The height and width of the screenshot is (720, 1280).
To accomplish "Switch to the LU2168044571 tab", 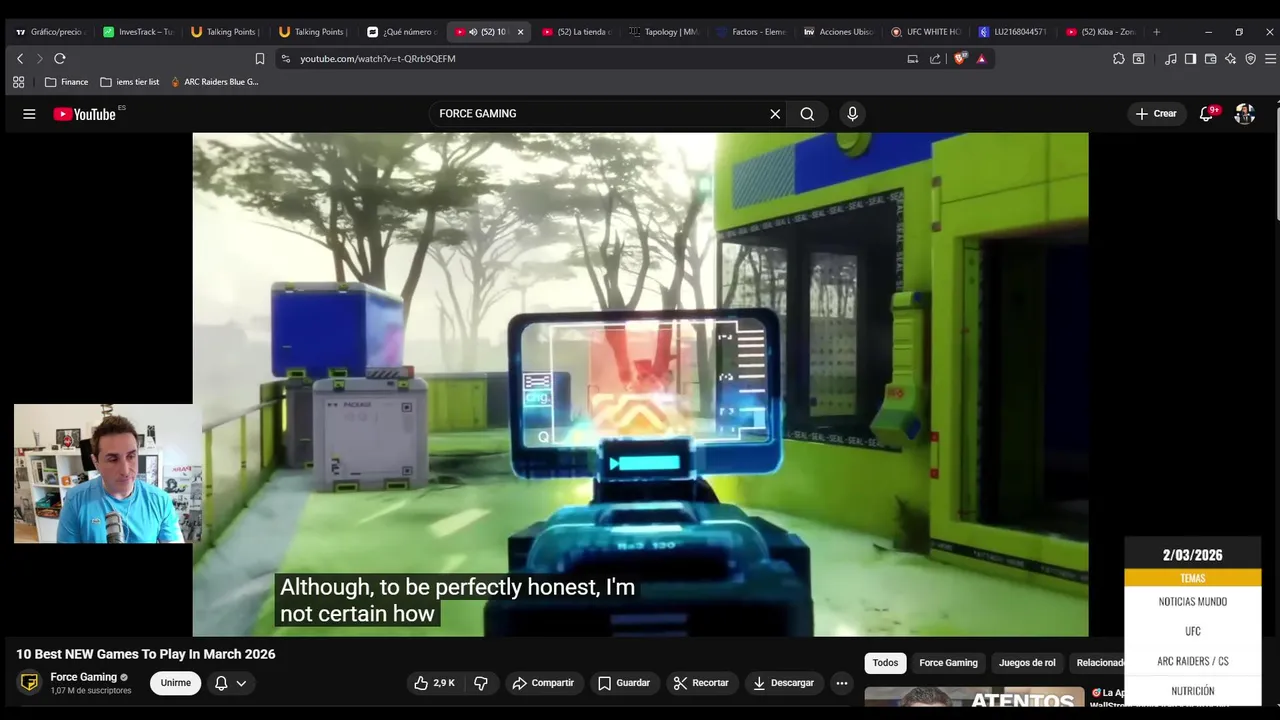I will pos(1014,32).
